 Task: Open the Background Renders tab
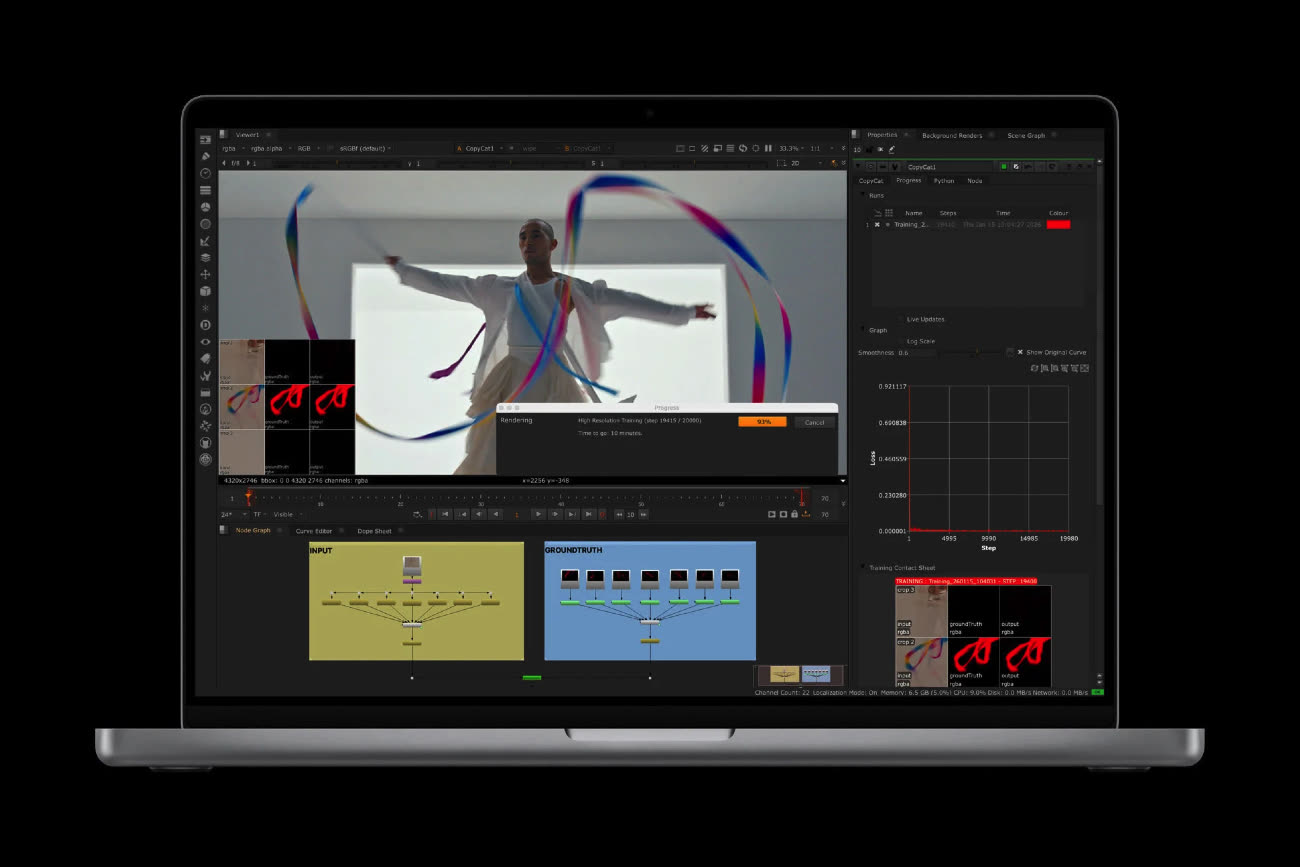click(951, 135)
